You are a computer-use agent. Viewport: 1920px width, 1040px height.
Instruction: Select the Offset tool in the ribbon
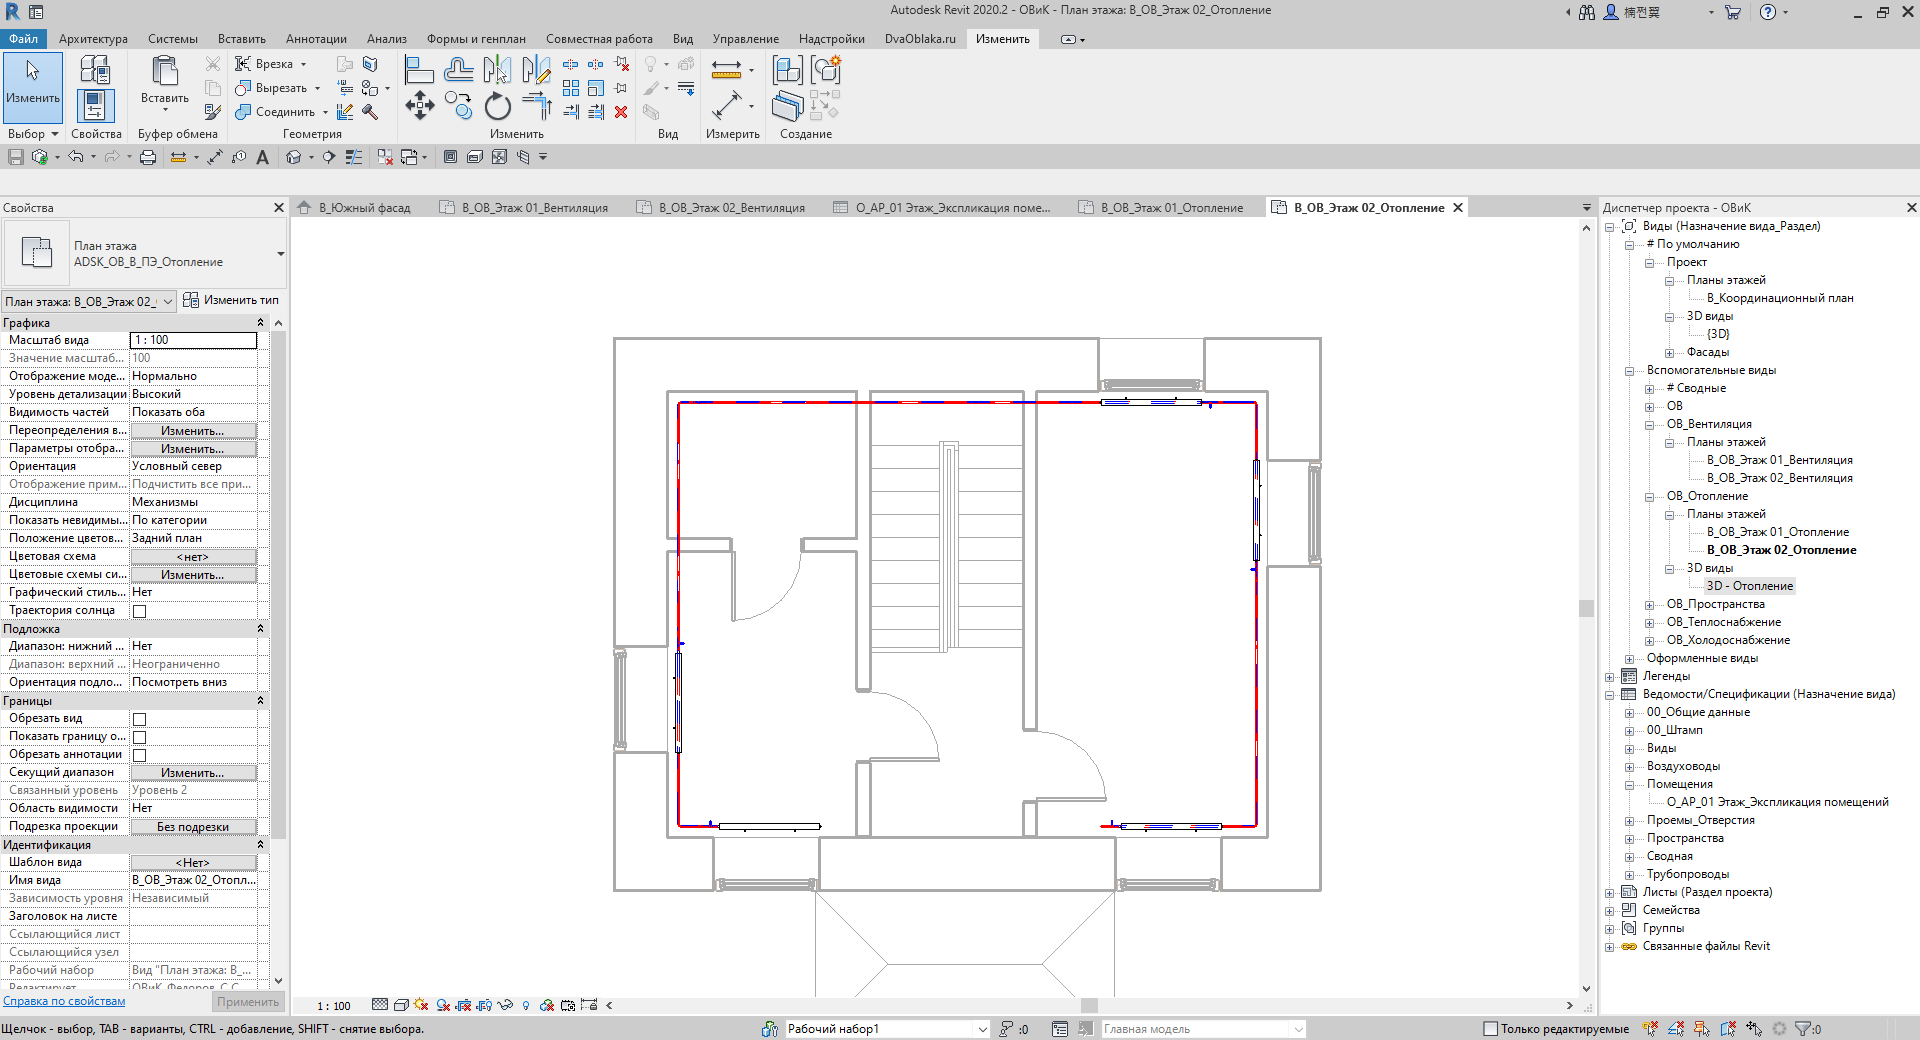click(x=459, y=69)
